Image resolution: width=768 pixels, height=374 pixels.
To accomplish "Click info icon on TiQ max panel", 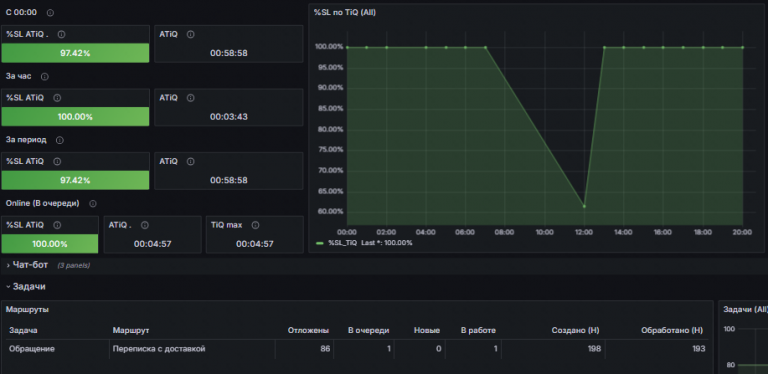I will 255,225.
